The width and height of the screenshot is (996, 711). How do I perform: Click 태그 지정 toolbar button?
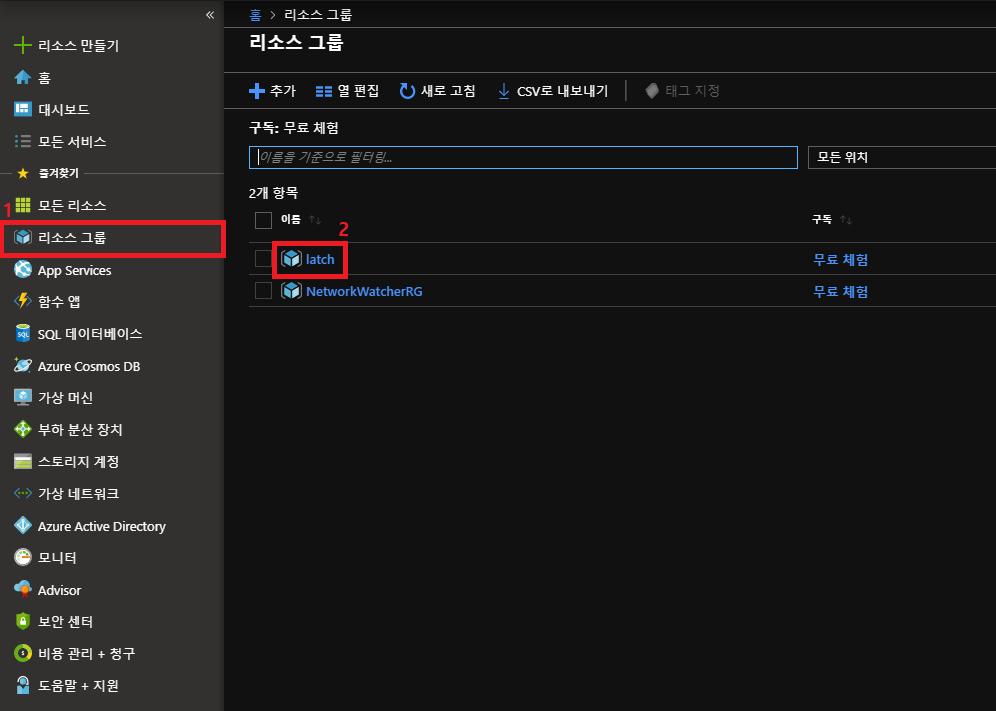683,91
